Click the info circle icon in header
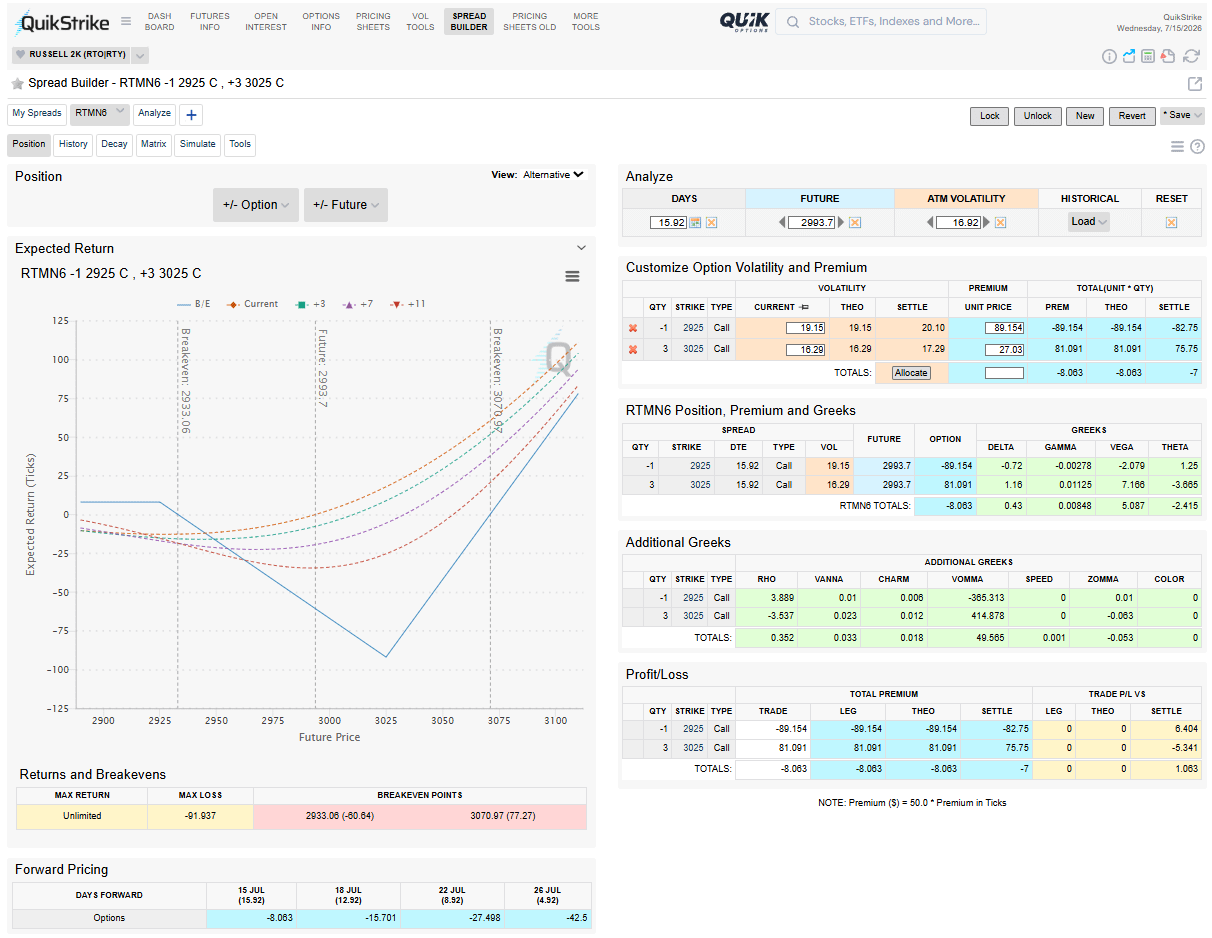1212x938 pixels. click(1109, 56)
